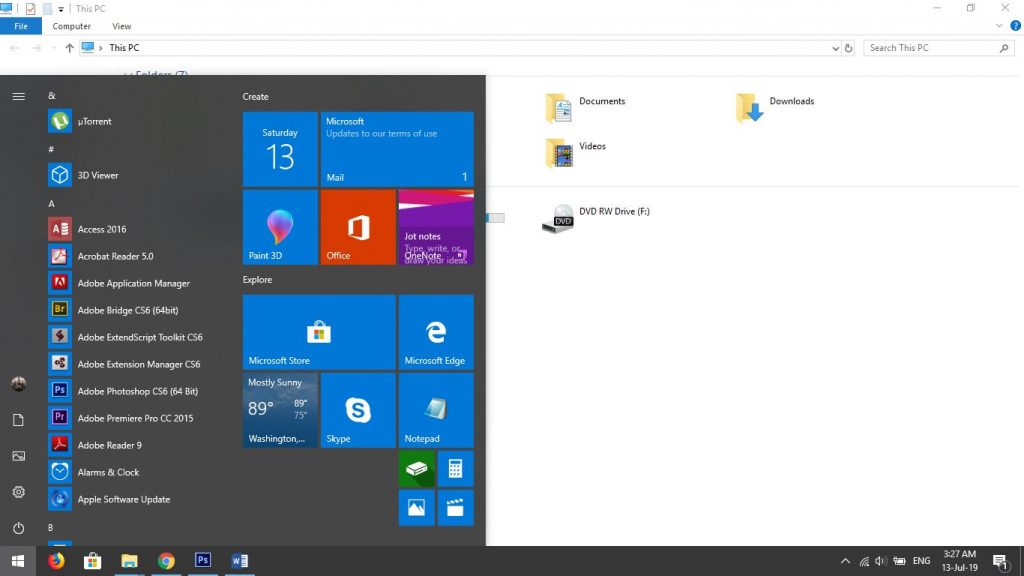Expand the File Explorer ribbon chevron
1024x576 pixels.
[x=999, y=26]
